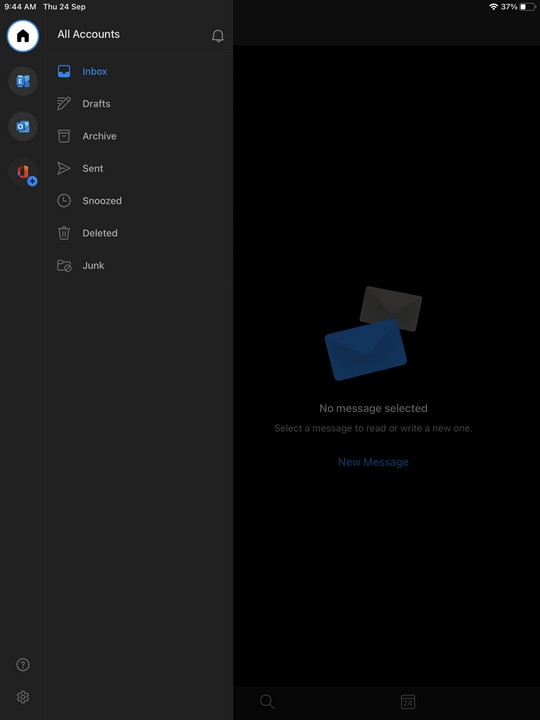This screenshot has height=720, width=540.
Task: Select the All Accounts home icon
Action: pyautogui.click(x=23, y=36)
